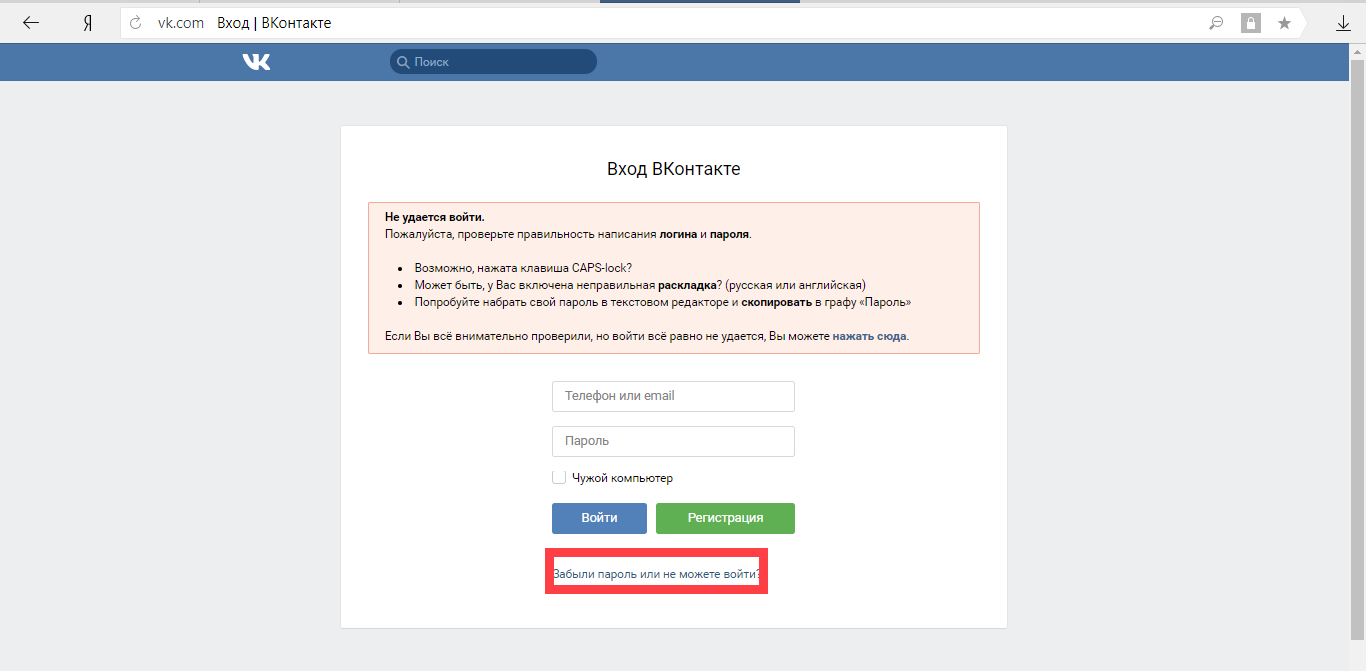Viewport: 1366px width, 671px height.
Task: Select the CAPS-lock hint line
Action: point(523,269)
